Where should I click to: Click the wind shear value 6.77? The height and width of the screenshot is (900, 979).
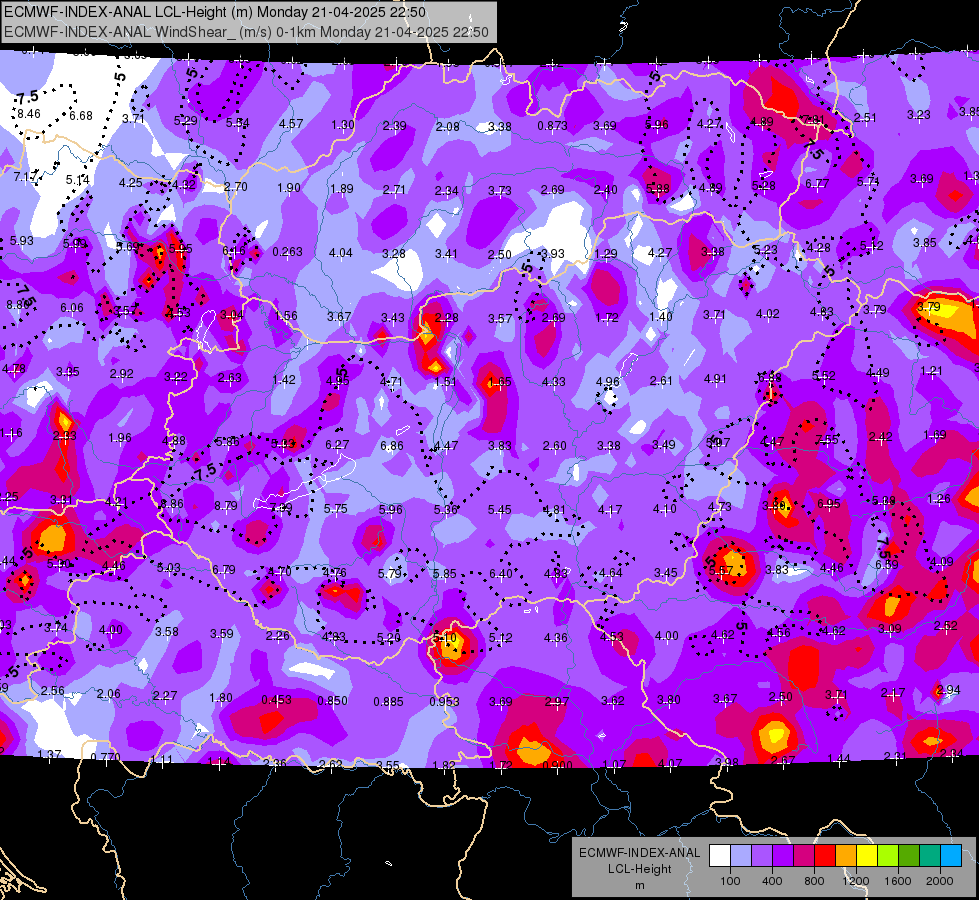tap(817, 184)
